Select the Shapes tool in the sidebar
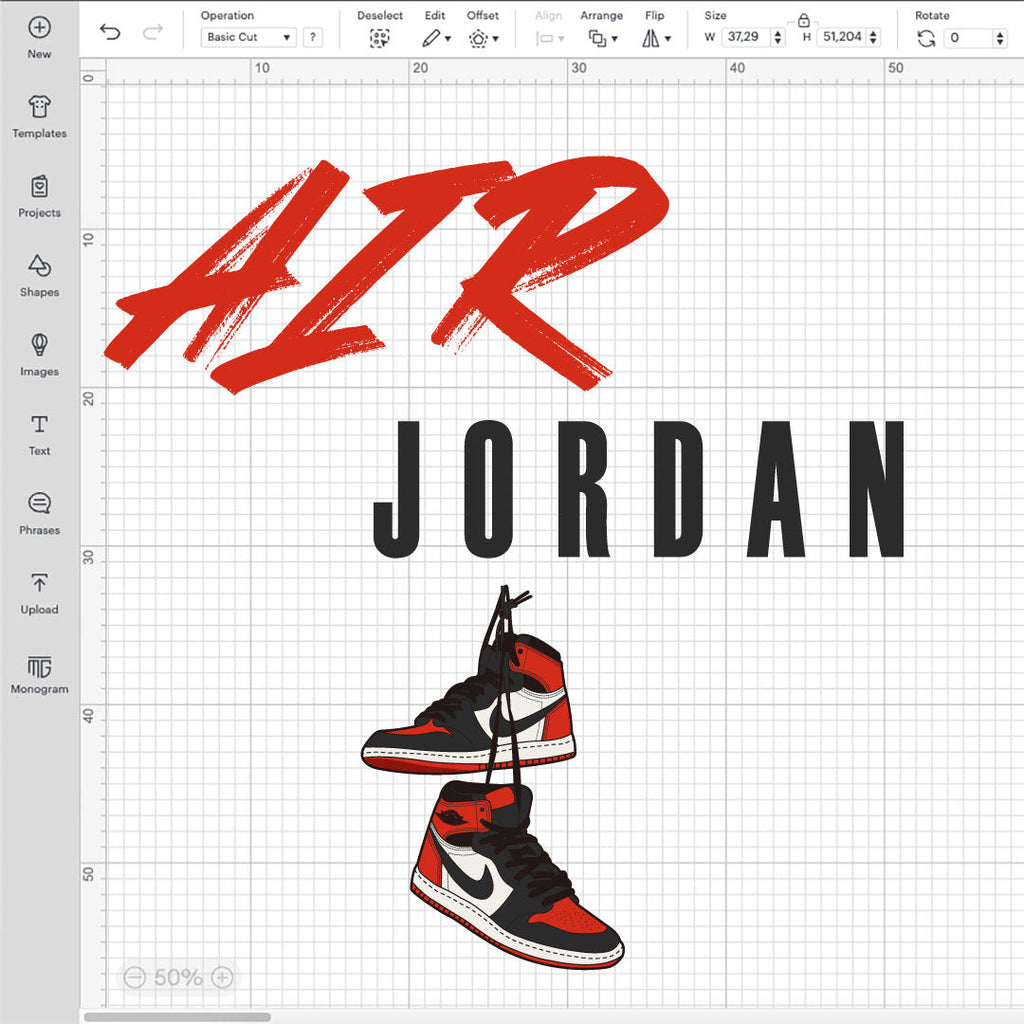 coord(39,276)
